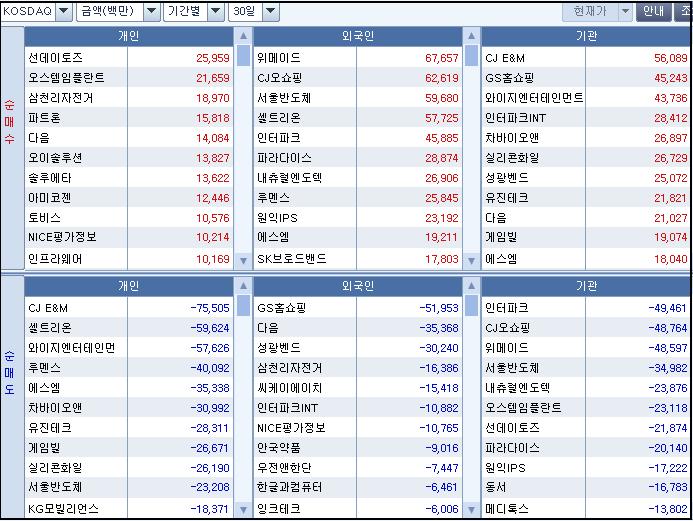Image resolution: width=693 pixels, height=521 pixels.
Task: Select the 기관 header in net-buy section
Action: (x=586, y=36)
